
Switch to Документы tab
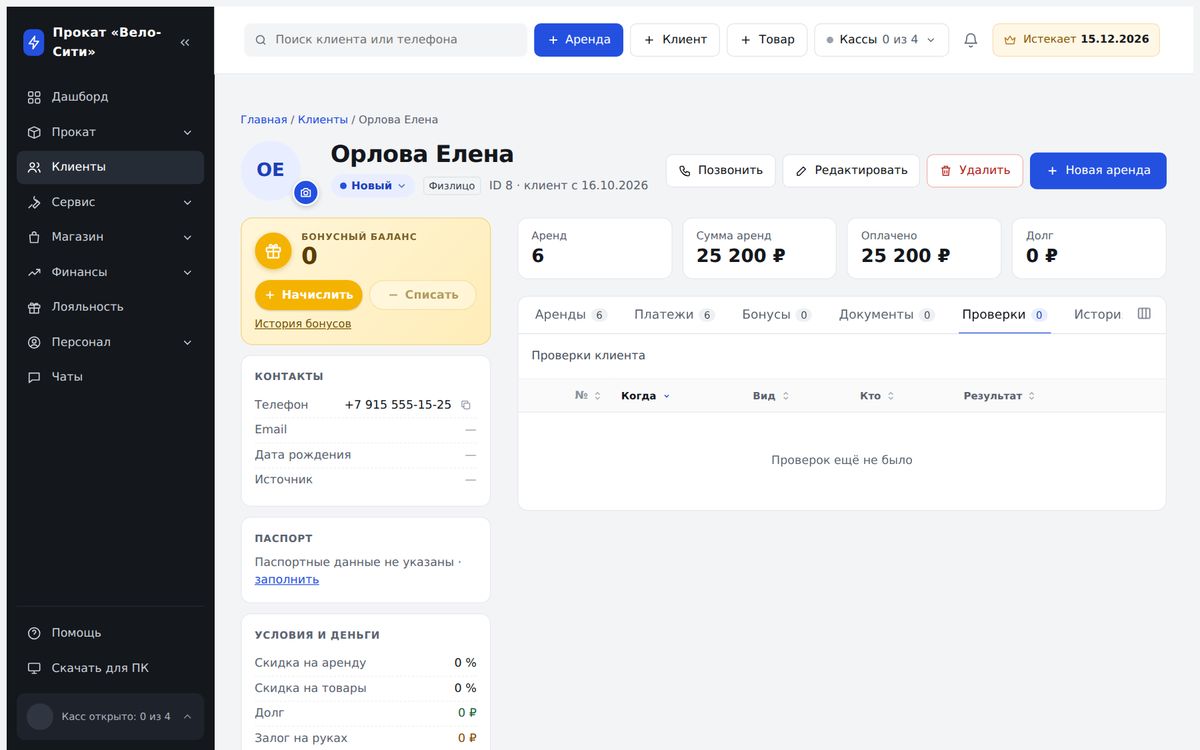[886, 314]
